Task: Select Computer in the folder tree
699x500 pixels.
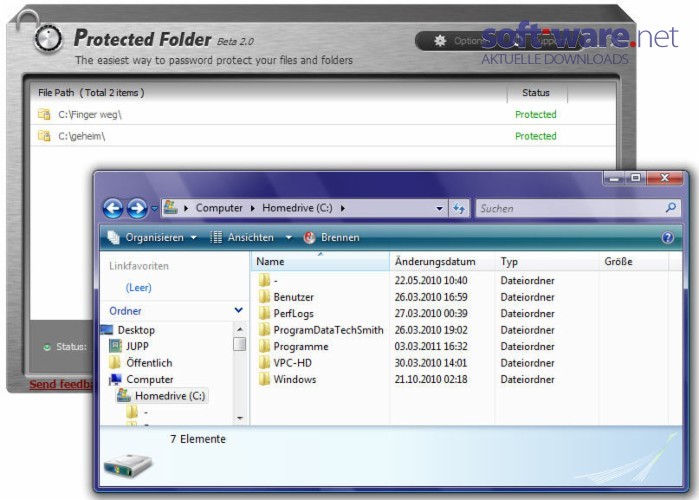Action: point(149,380)
